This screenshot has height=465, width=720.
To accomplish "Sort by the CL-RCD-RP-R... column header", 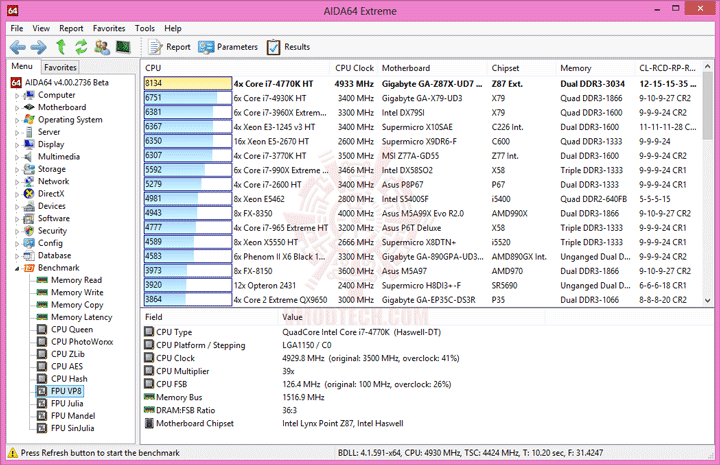I will [x=668, y=68].
